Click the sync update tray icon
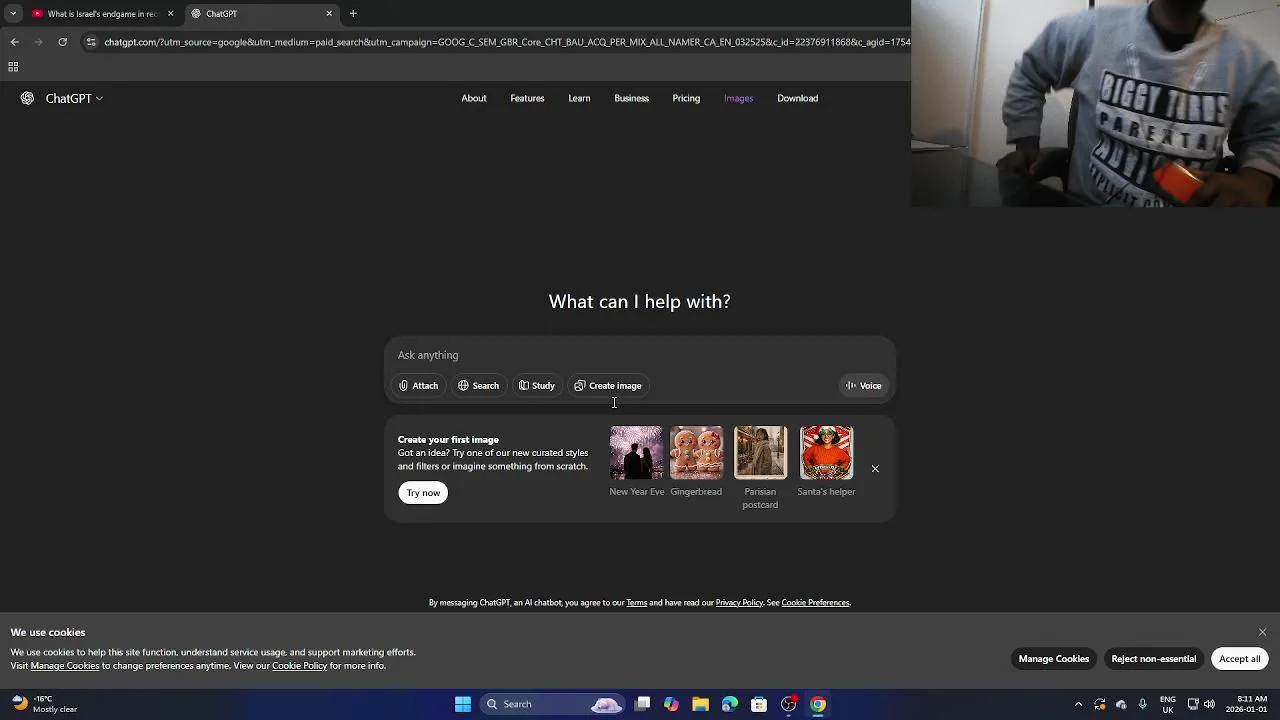This screenshot has height=720, width=1280. pyautogui.click(x=1100, y=704)
